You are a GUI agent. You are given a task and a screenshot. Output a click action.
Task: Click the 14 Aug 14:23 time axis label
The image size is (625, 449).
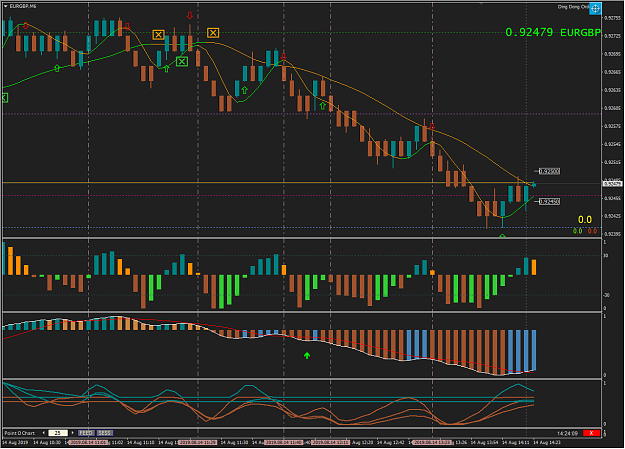point(547,442)
